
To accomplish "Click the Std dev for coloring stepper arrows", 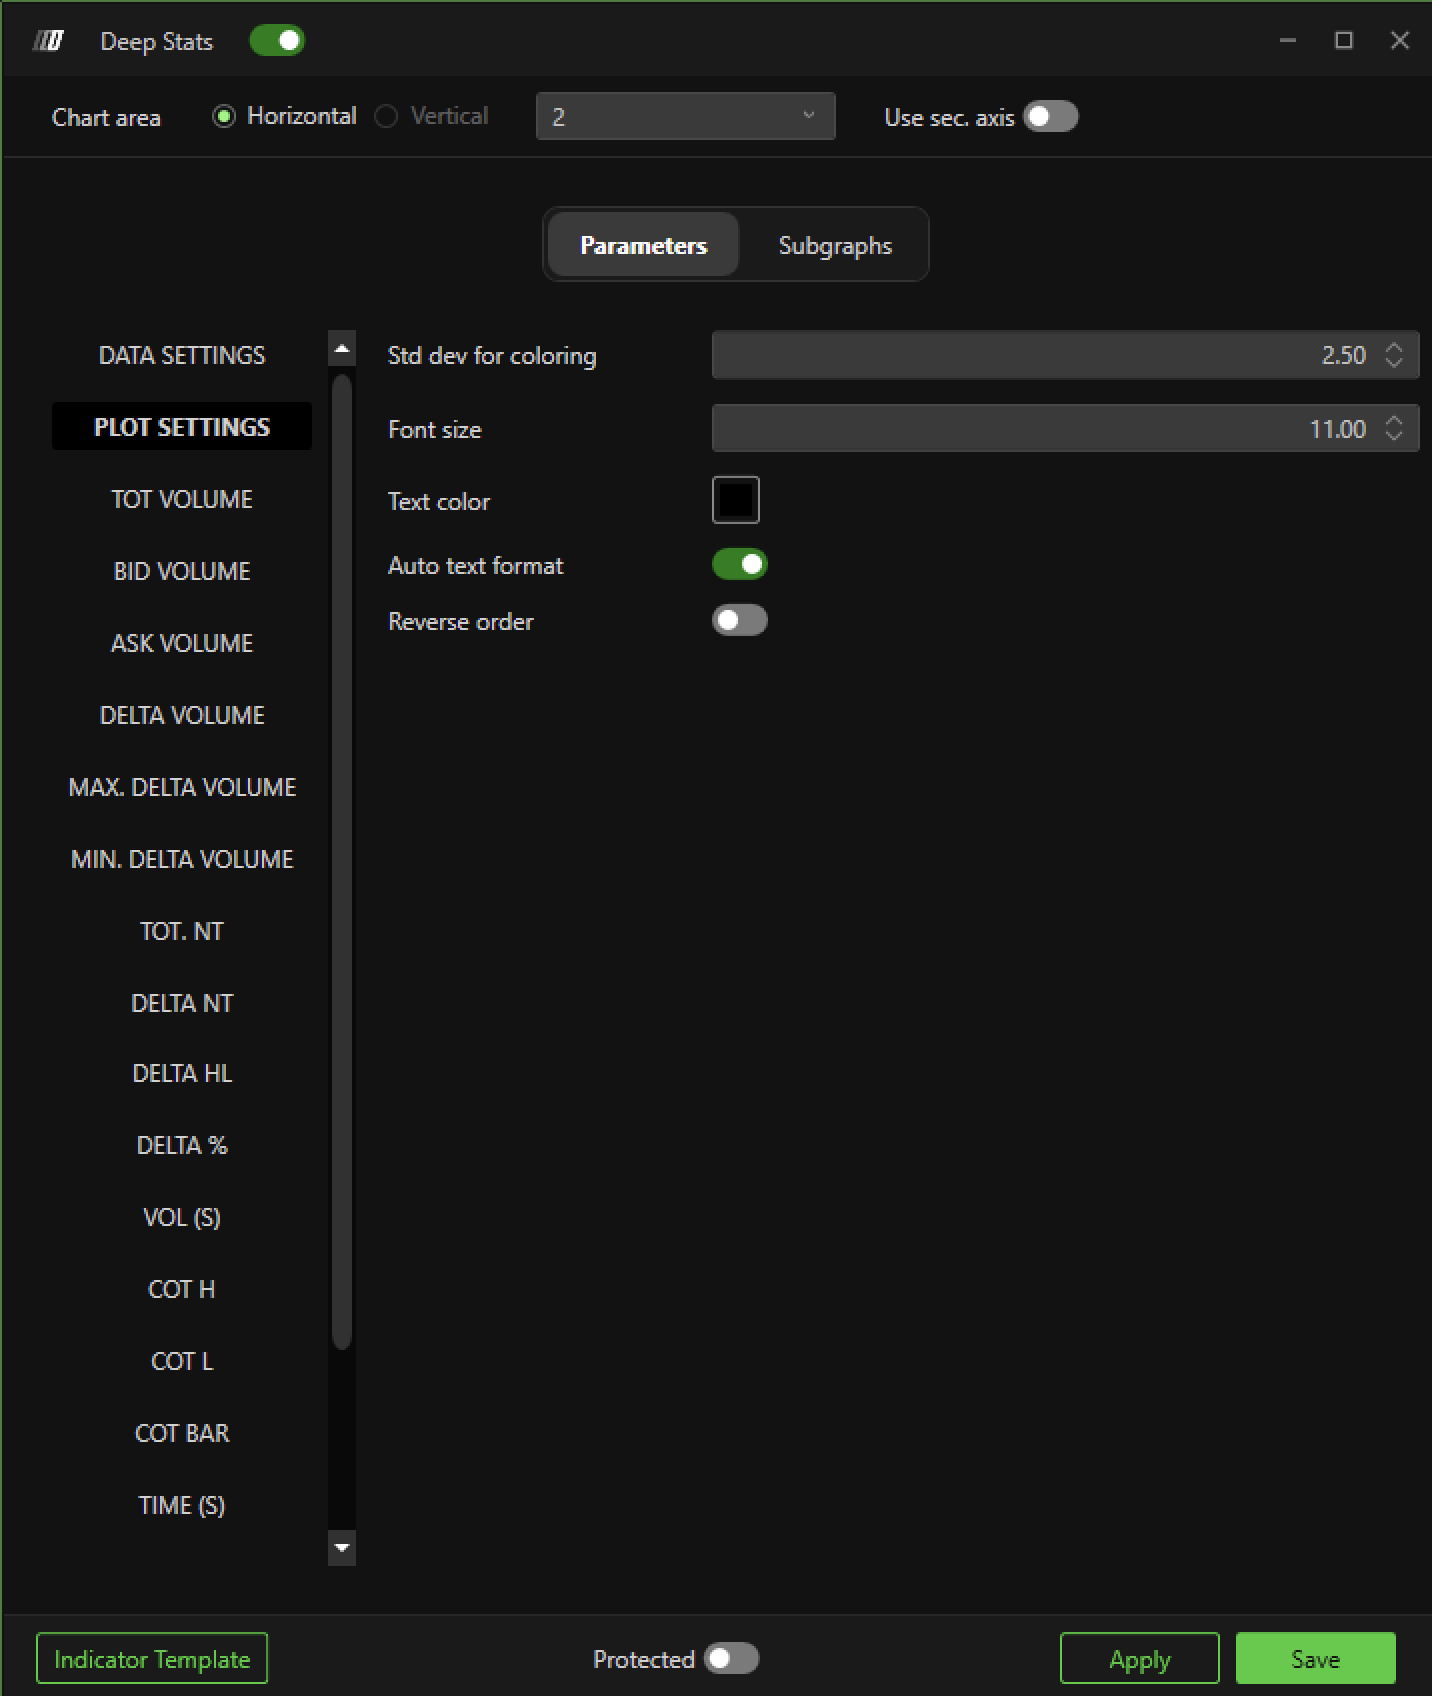I will [x=1394, y=355].
